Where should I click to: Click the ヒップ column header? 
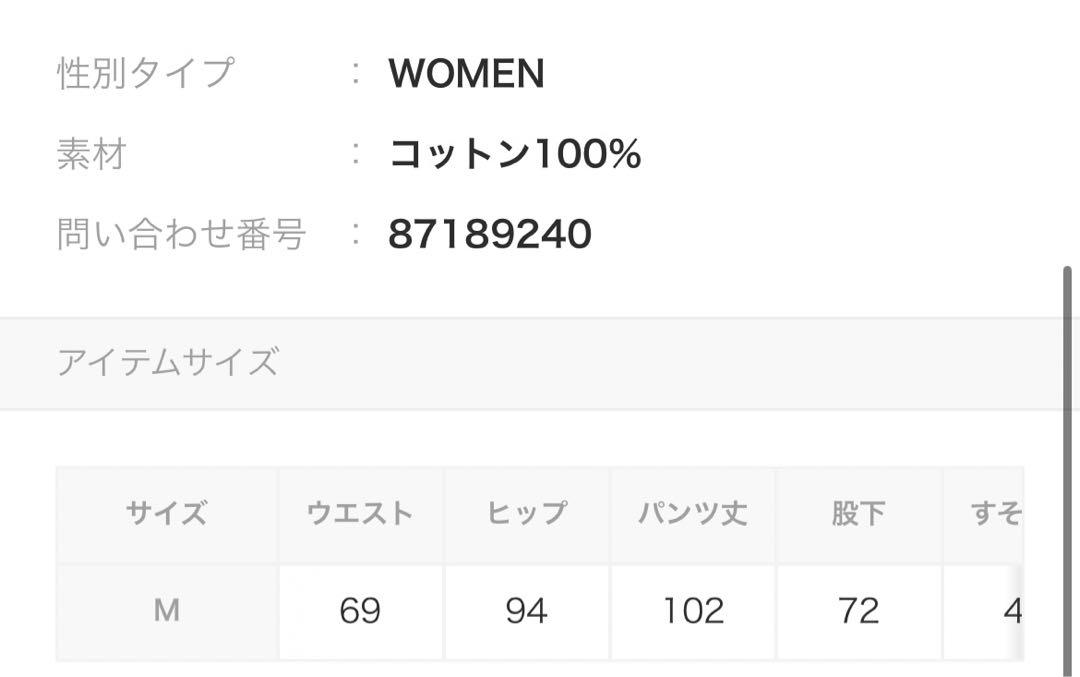(527, 514)
